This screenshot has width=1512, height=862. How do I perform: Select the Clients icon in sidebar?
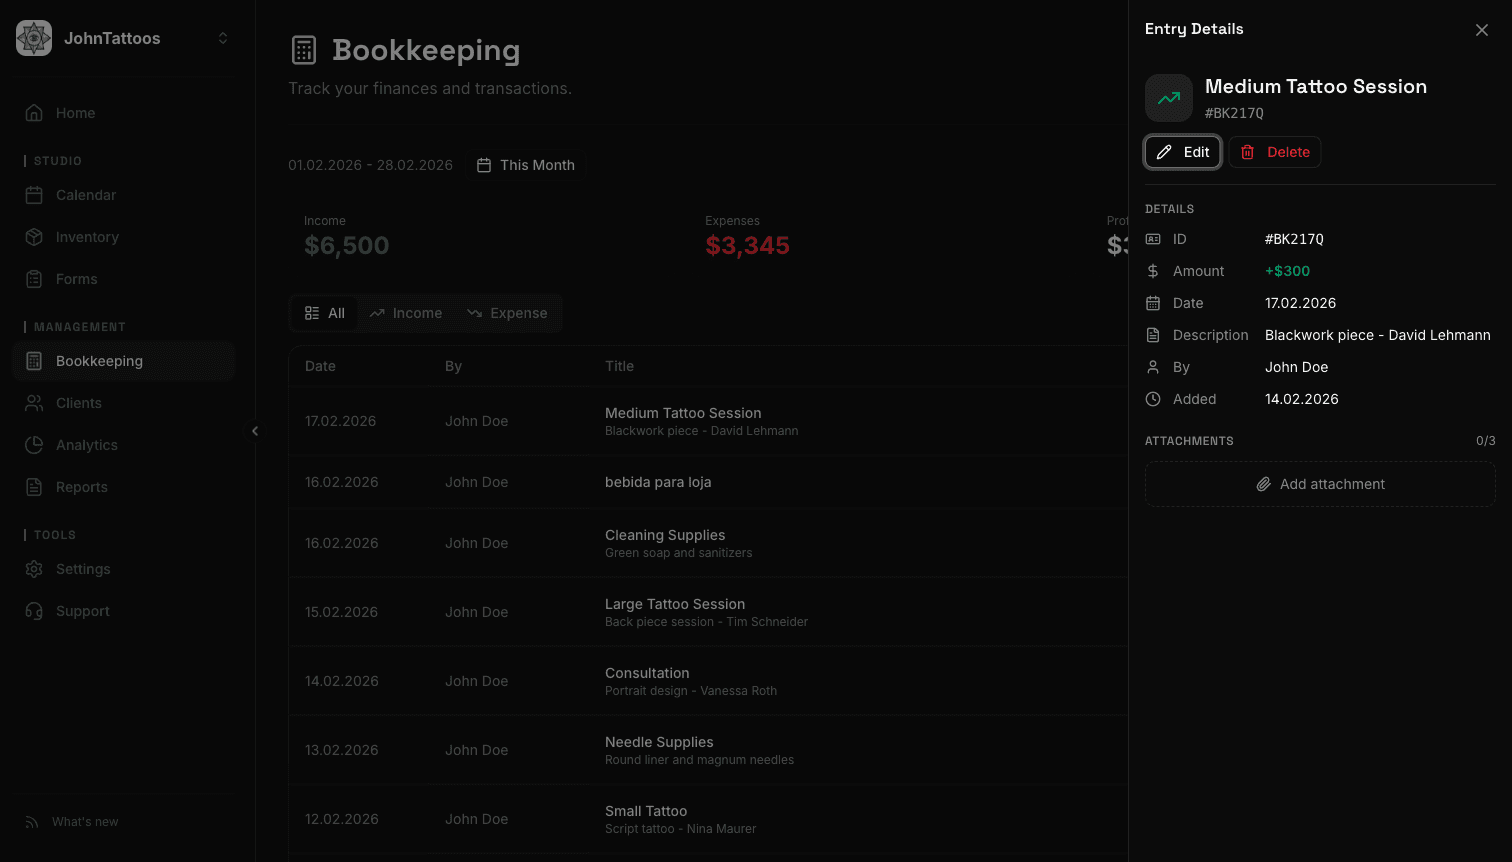click(x=35, y=403)
